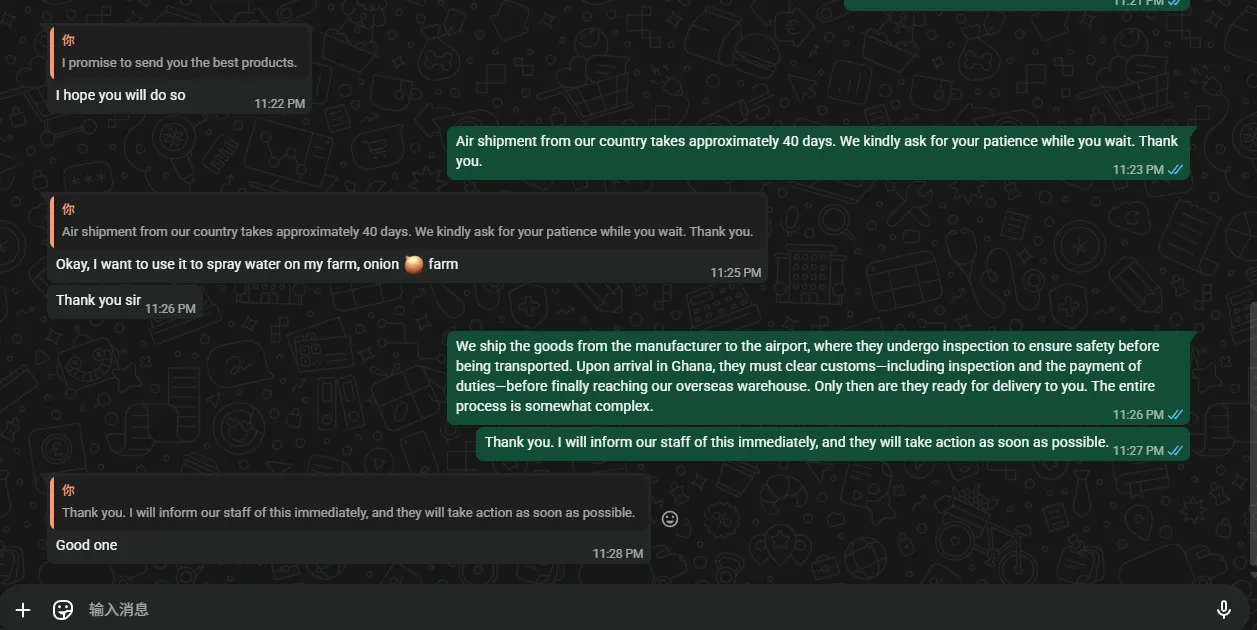Image resolution: width=1257 pixels, height=630 pixels.
Task: Click the read receipt ticks at 11:27 PM
Action: pos(1176,451)
